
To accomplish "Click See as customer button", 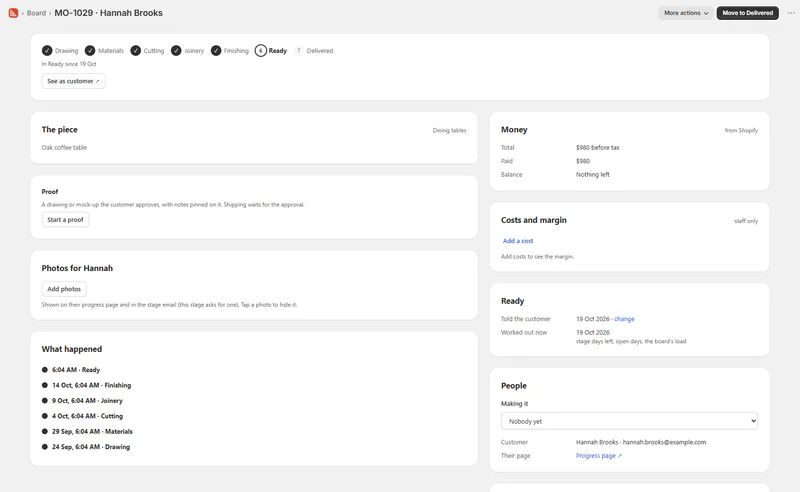I will click(x=73, y=81).
